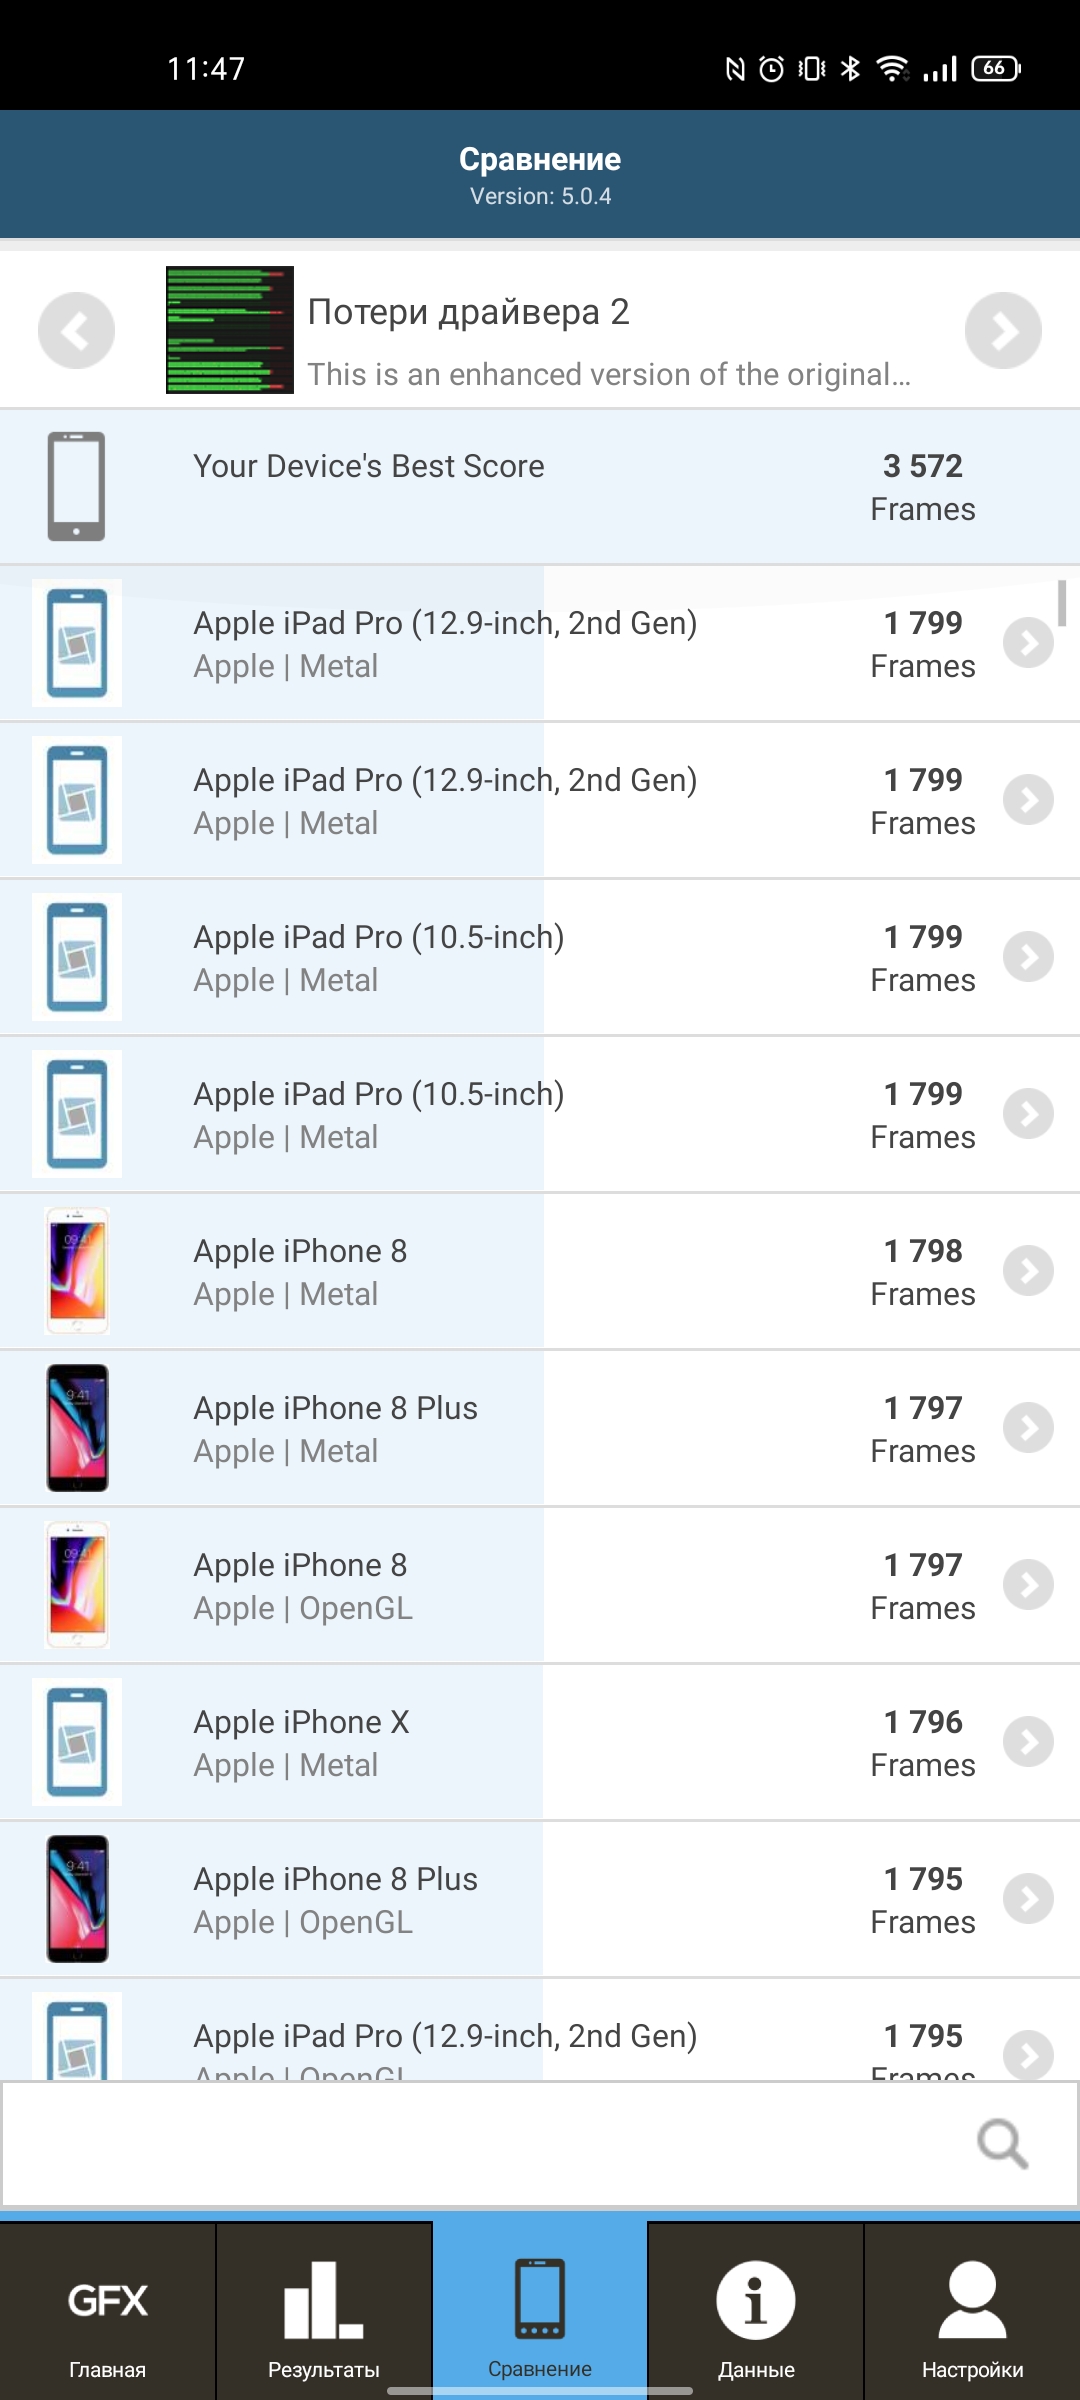Viewport: 1080px width, 2400px height.
Task: Tap Apple iPhone 8 Metal device image
Action: point(77,1271)
